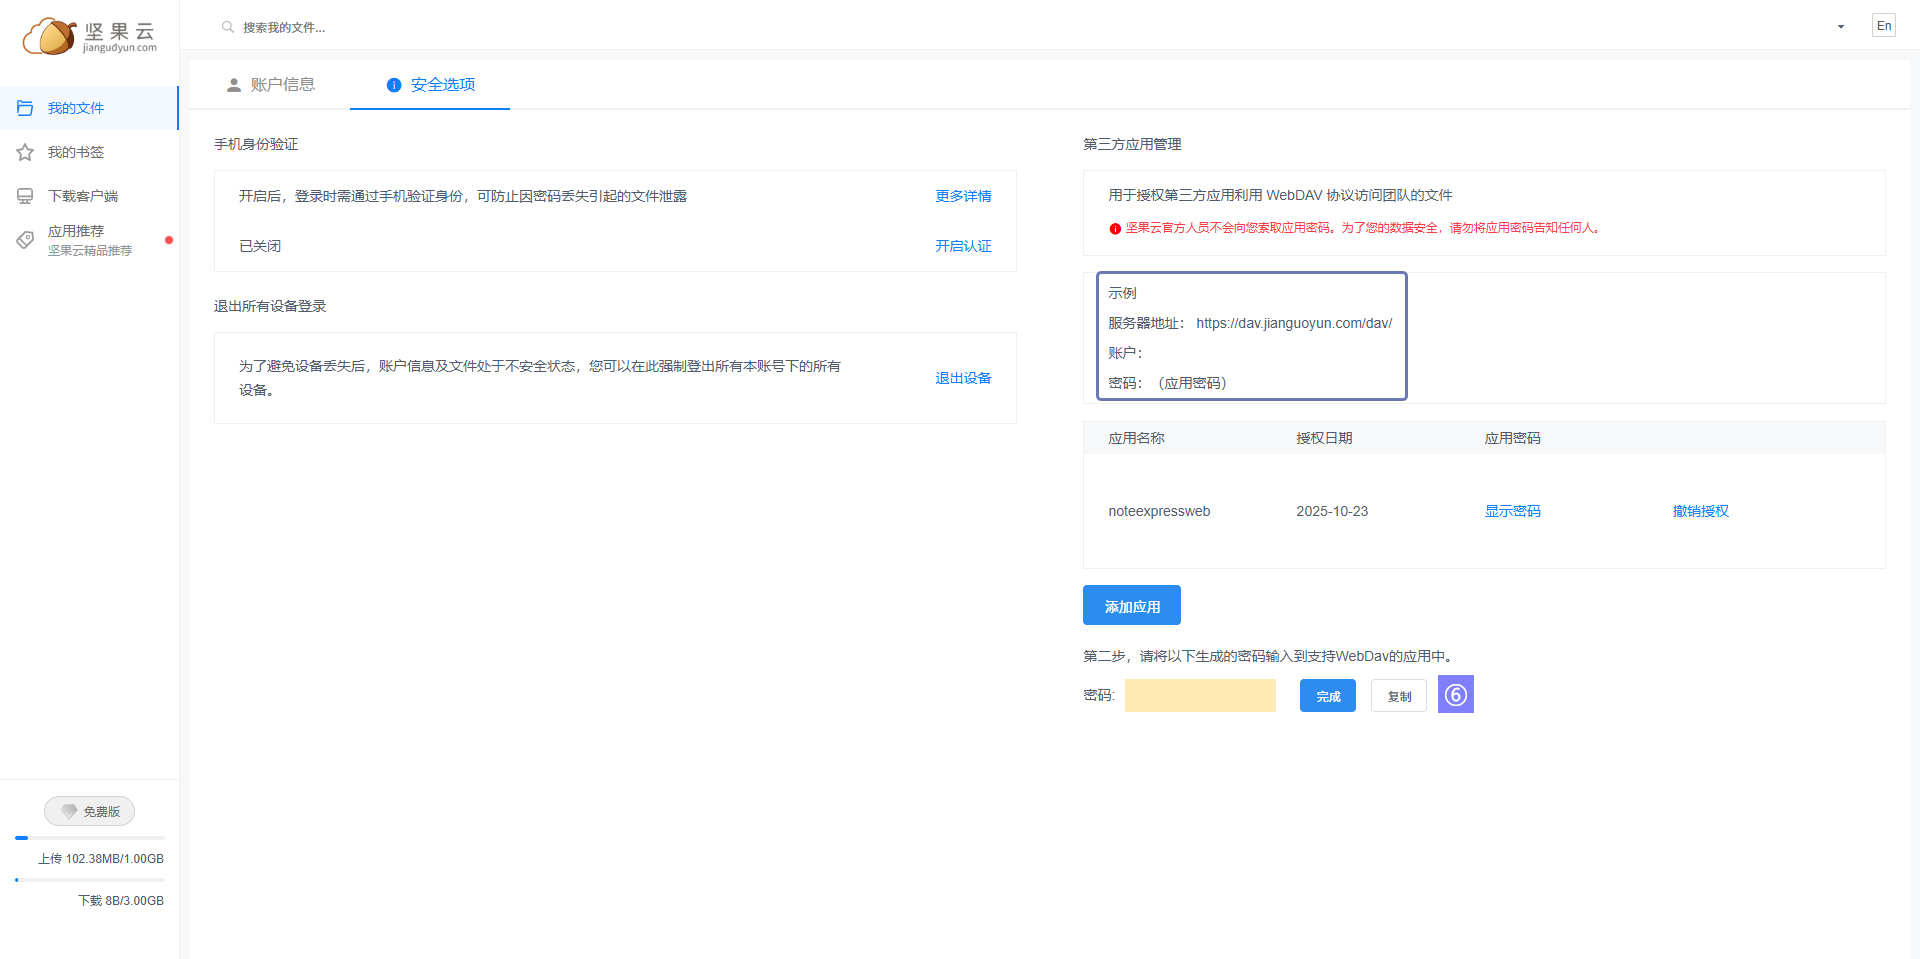This screenshot has height=959, width=1920.
Task: Click the 添加应用 button
Action: point(1131,606)
